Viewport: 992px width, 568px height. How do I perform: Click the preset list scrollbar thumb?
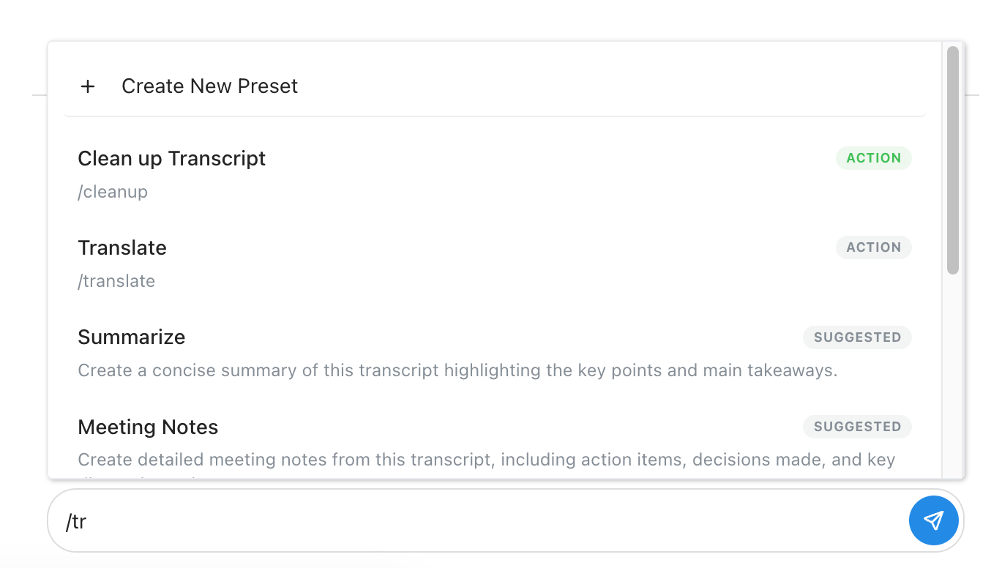coord(953,160)
